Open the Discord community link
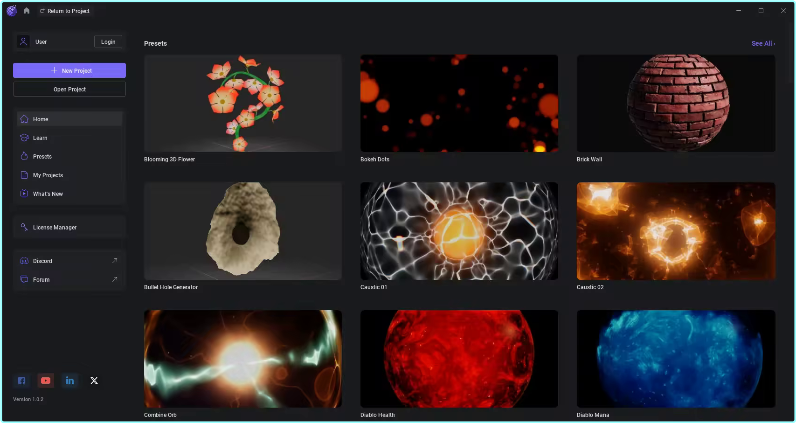This screenshot has height=423, width=796. coord(70,261)
